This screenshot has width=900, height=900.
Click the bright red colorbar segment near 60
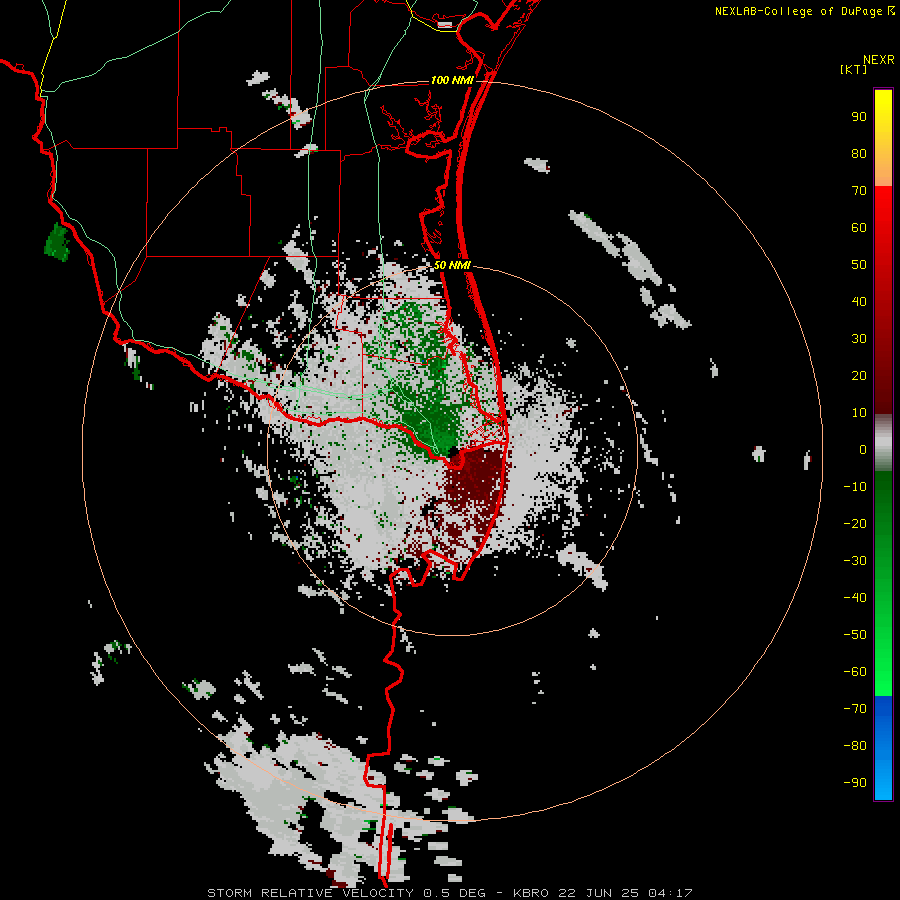(883, 227)
